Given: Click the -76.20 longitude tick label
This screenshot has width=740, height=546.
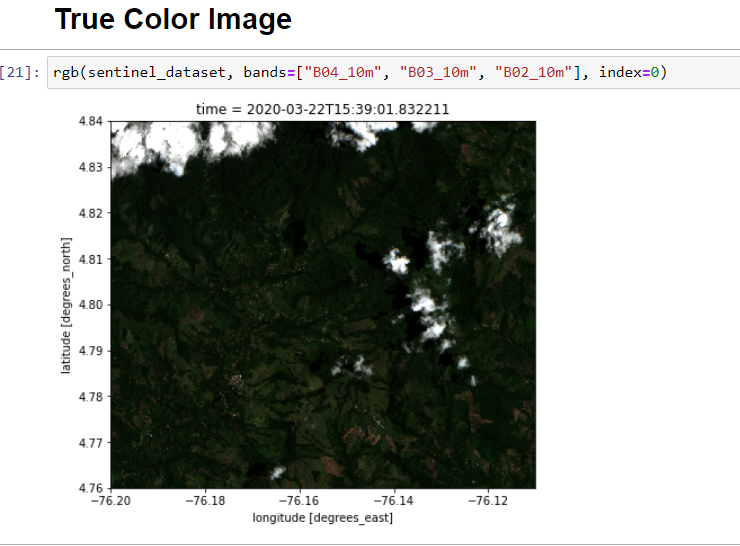Looking at the screenshot, I should tap(111, 501).
